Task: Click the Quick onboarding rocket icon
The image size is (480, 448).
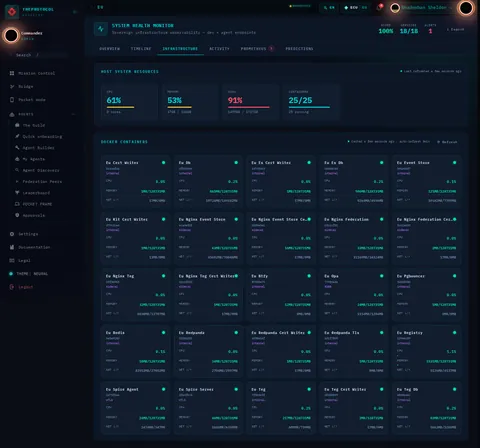Action: 17,136
